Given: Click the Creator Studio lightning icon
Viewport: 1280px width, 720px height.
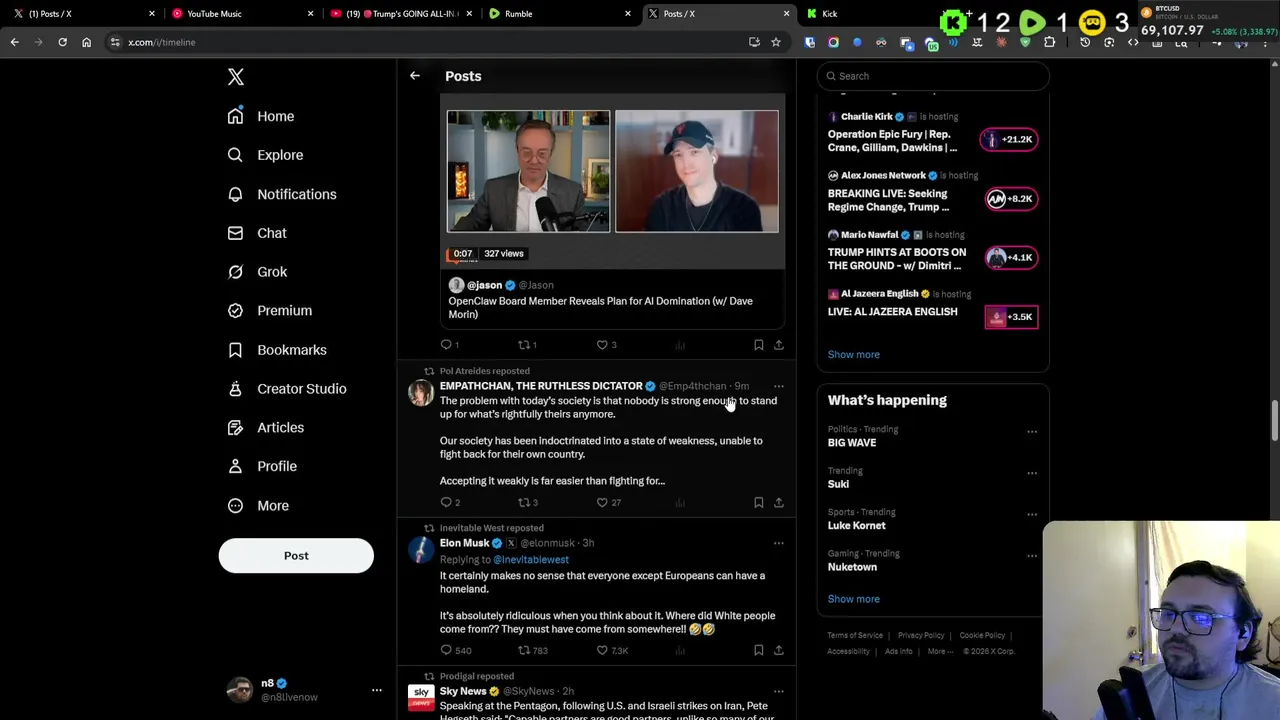Looking at the screenshot, I should click(x=235, y=388).
